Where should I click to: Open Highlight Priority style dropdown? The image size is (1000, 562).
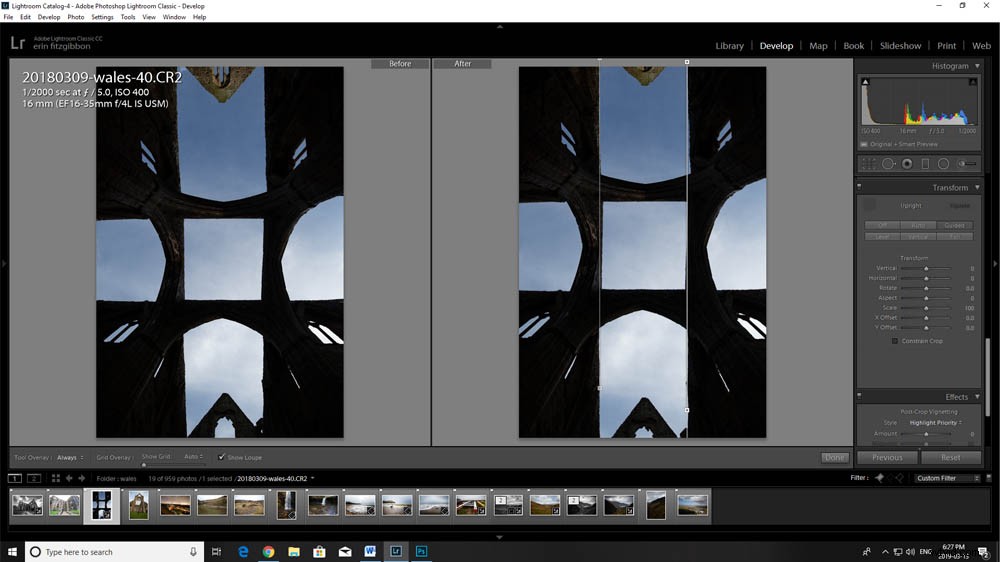936,422
